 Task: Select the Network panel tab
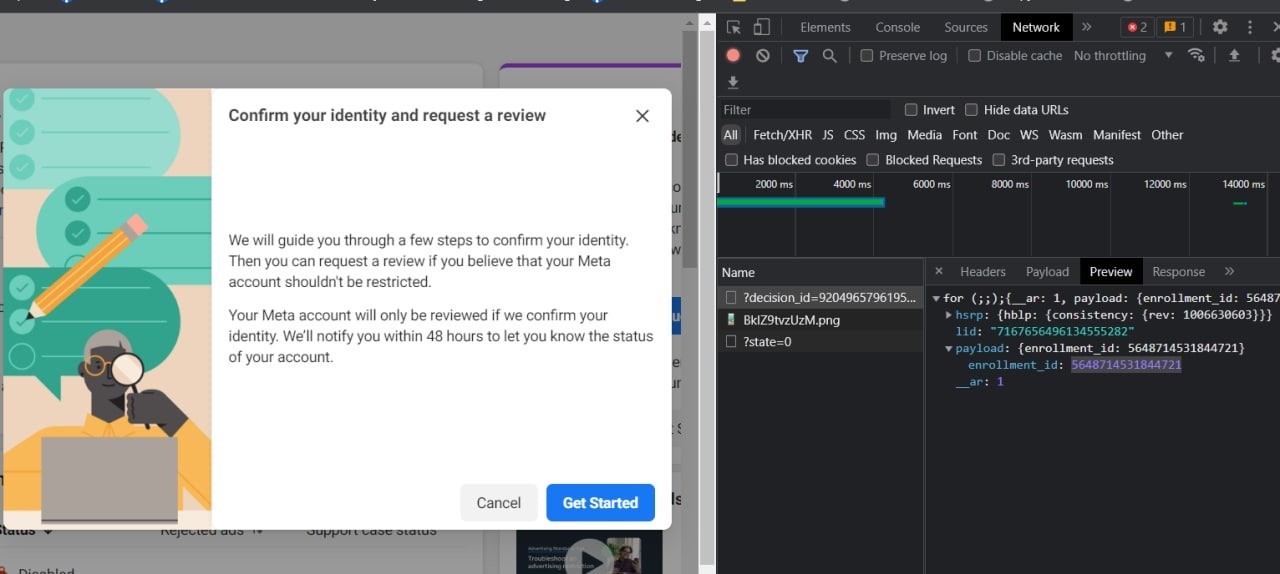[x=1036, y=27]
